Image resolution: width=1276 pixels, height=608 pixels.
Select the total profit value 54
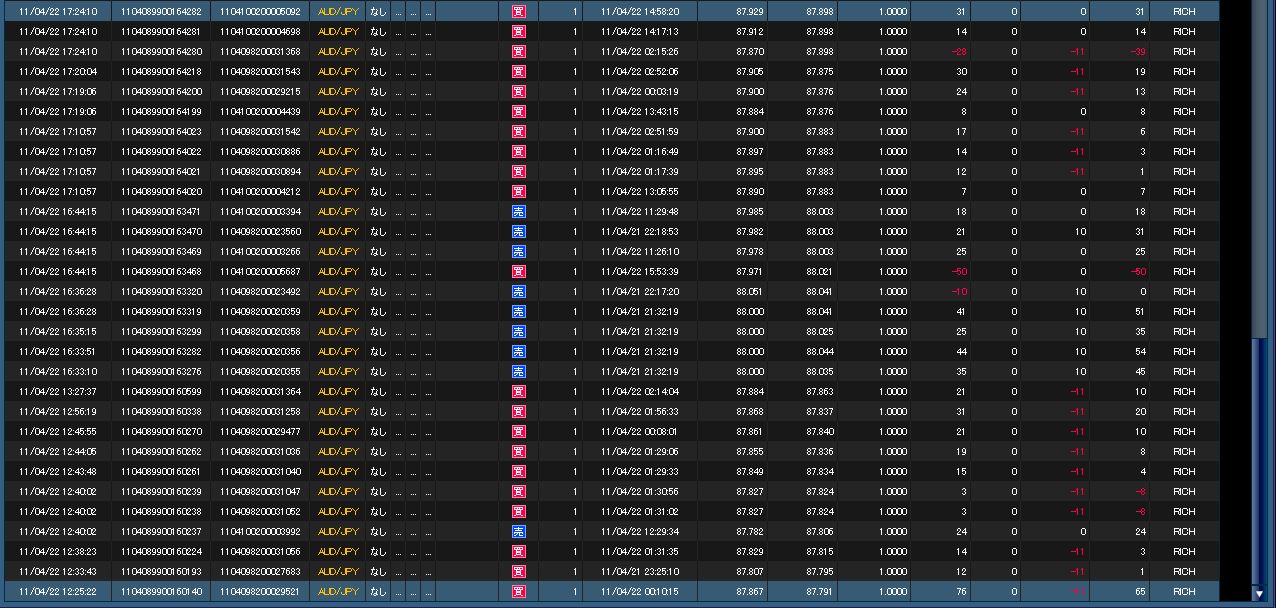(1140, 352)
